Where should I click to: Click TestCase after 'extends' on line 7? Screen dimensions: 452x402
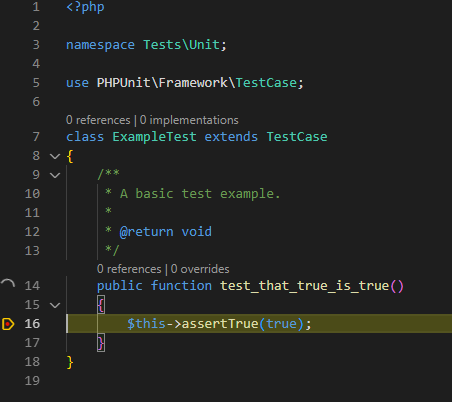coord(297,137)
